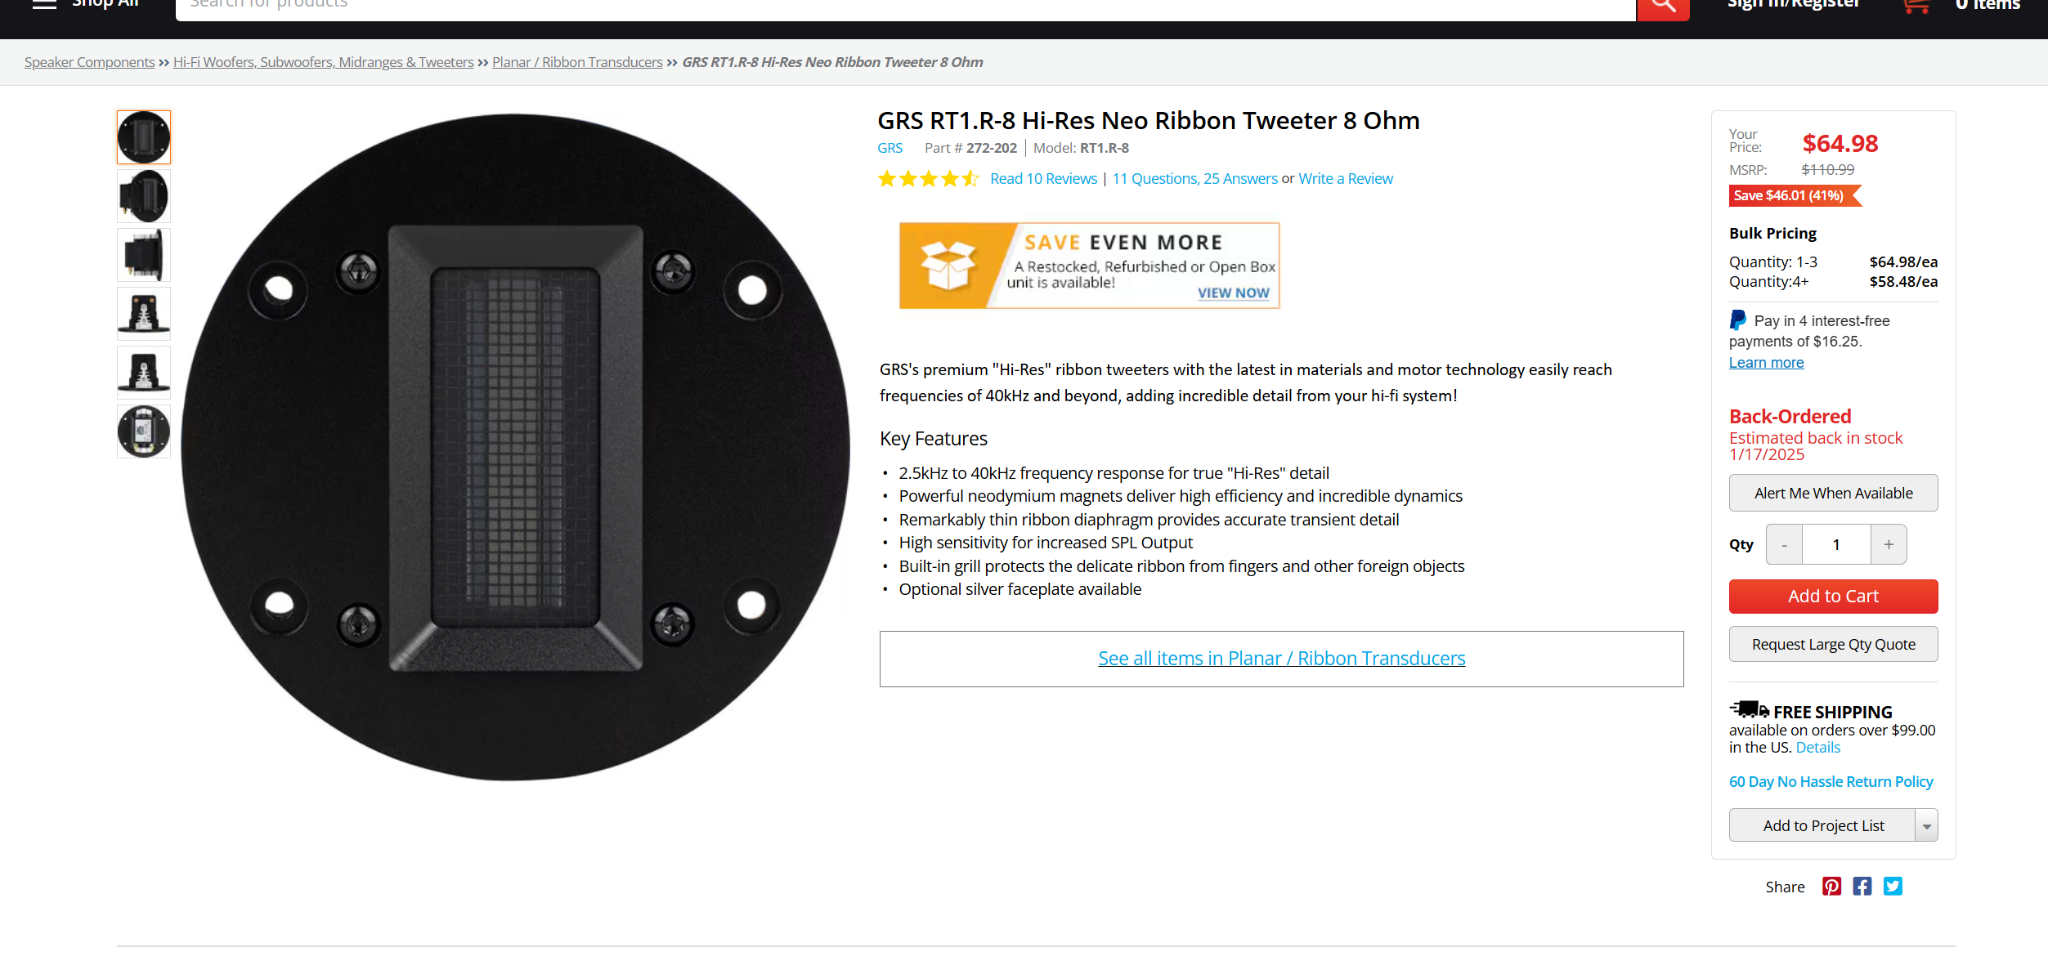Expand the Add to Project List dropdown arrow
Image resolution: width=2048 pixels, height=961 pixels.
1926,826
